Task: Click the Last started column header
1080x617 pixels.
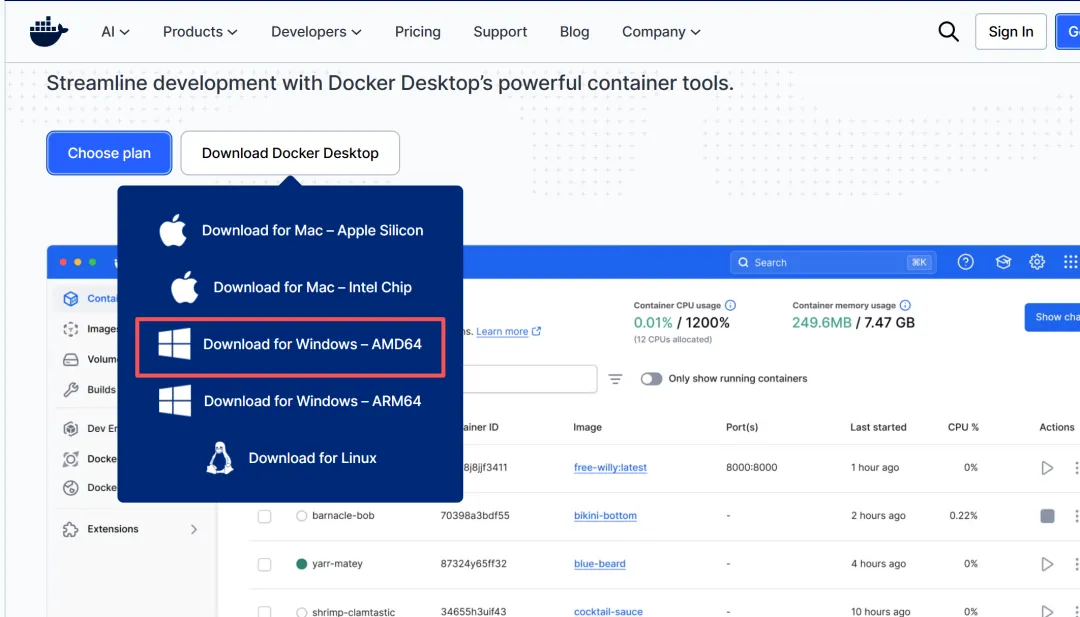Action: [878, 427]
